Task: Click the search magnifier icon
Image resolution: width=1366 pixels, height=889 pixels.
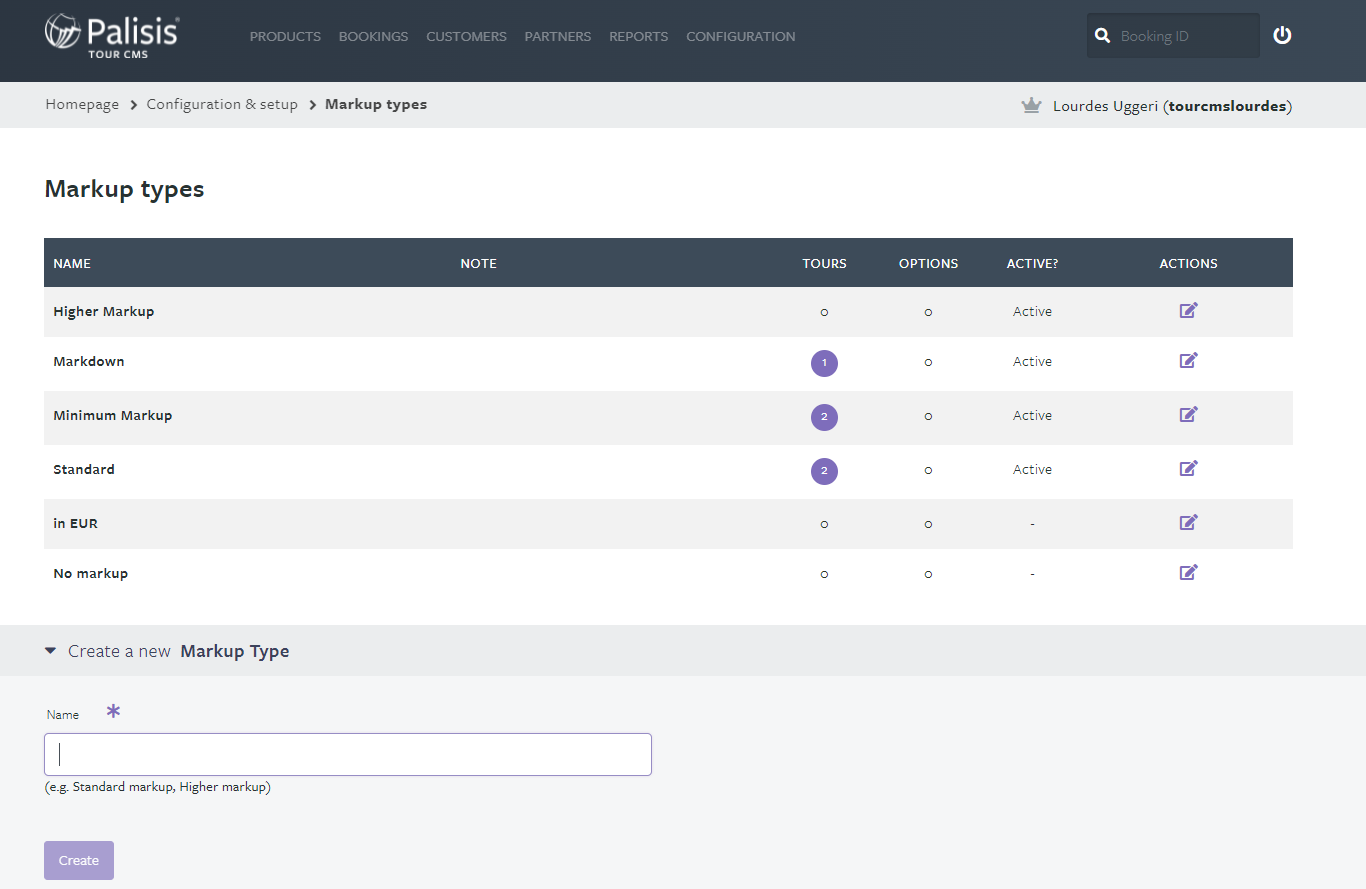Action: pos(1102,35)
